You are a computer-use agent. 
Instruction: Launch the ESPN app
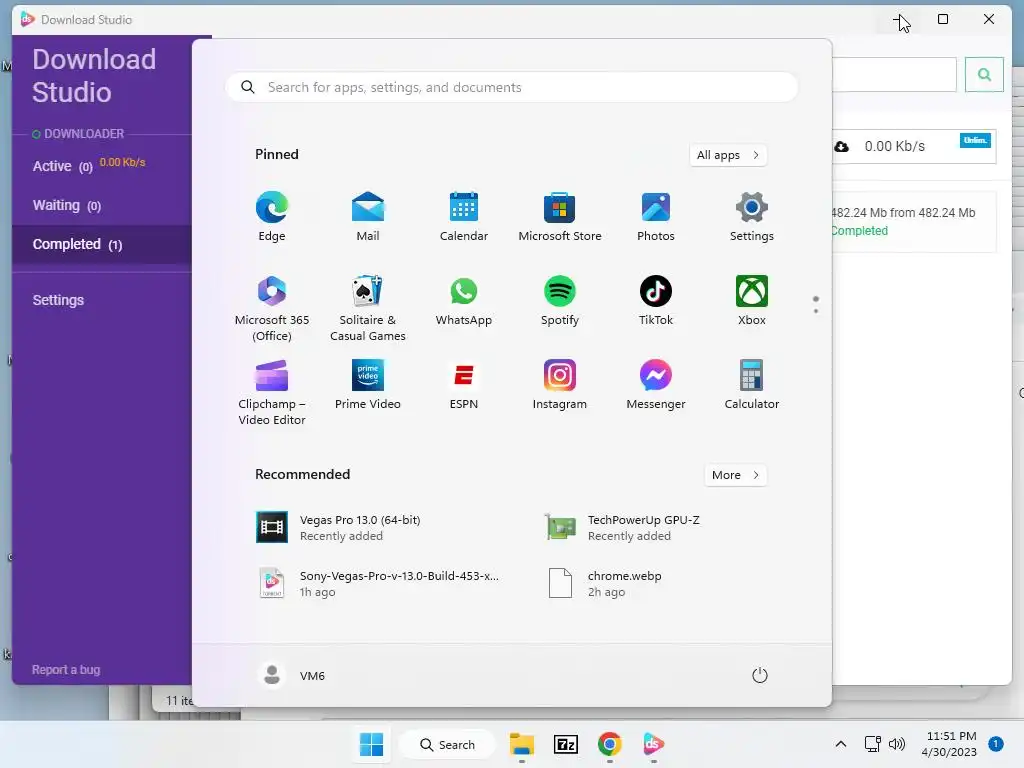tap(464, 385)
